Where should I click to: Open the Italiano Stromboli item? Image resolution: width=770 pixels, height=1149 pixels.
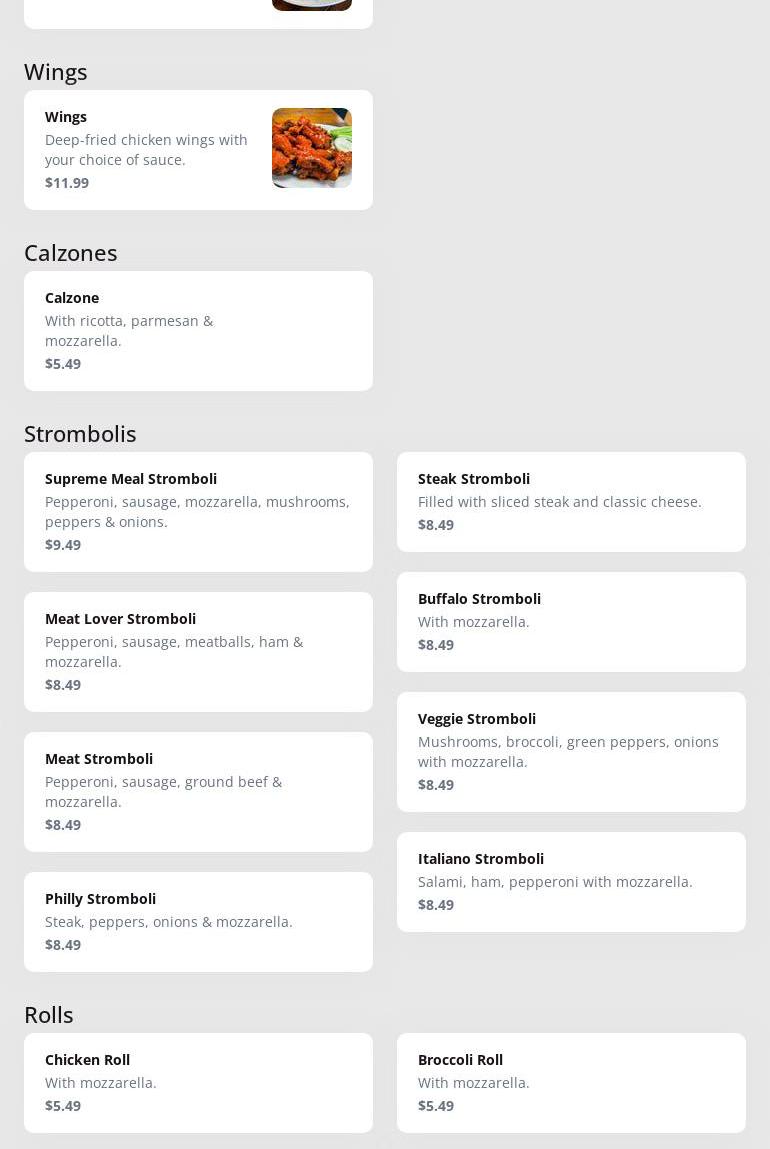(571, 882)
